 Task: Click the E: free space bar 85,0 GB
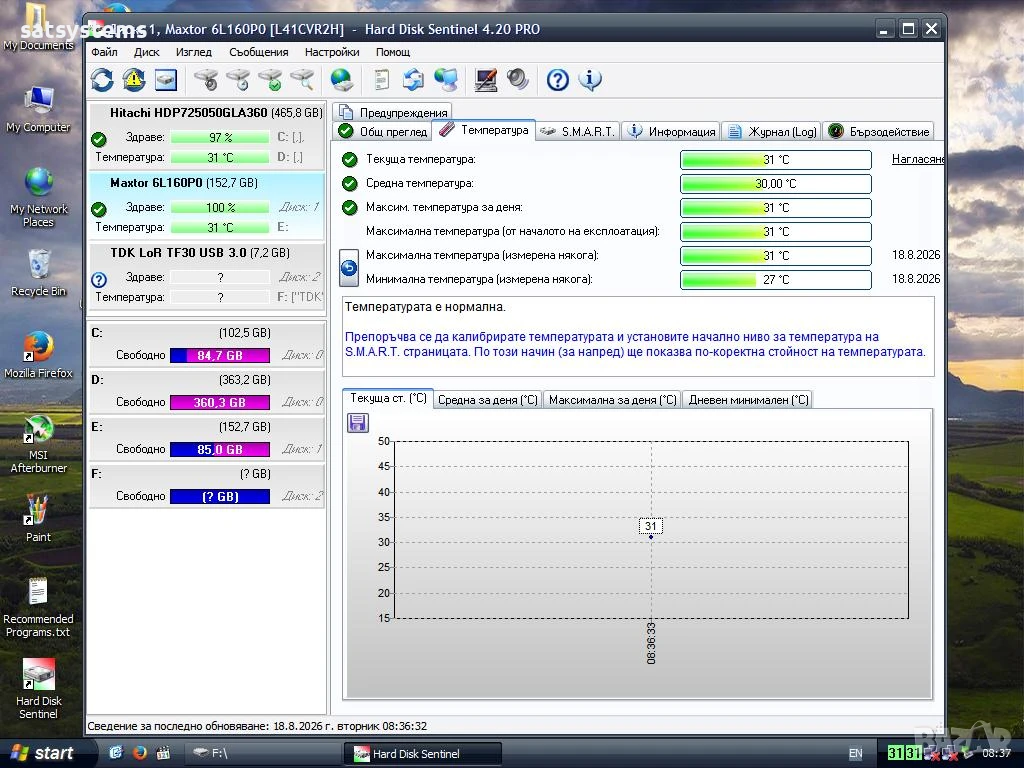[x=220, y=449]
